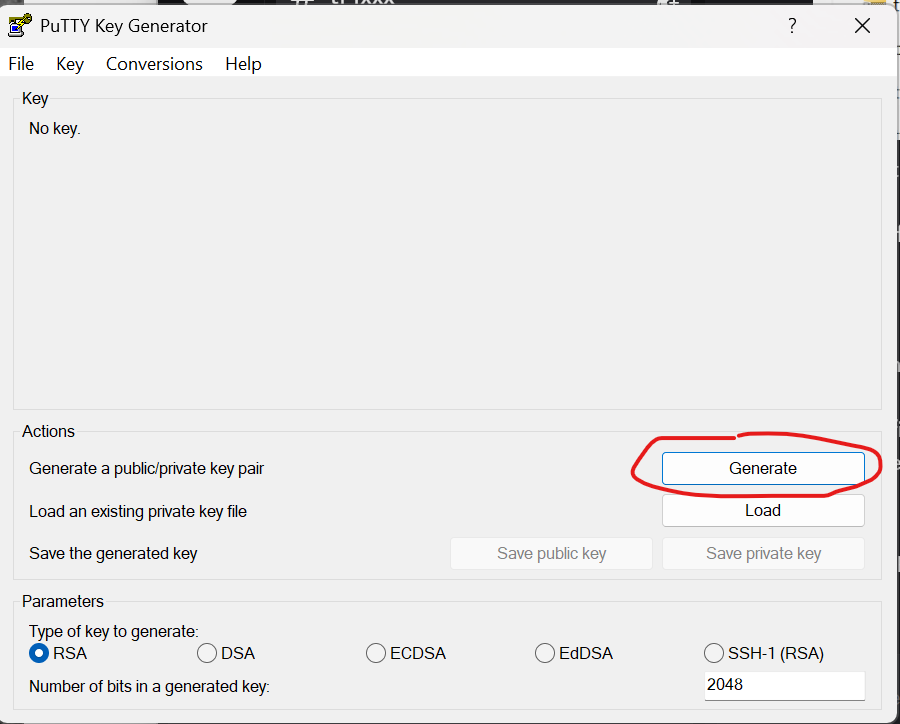
Task: Close the PuTTY Key Generator window
Action: coord(862,26)
